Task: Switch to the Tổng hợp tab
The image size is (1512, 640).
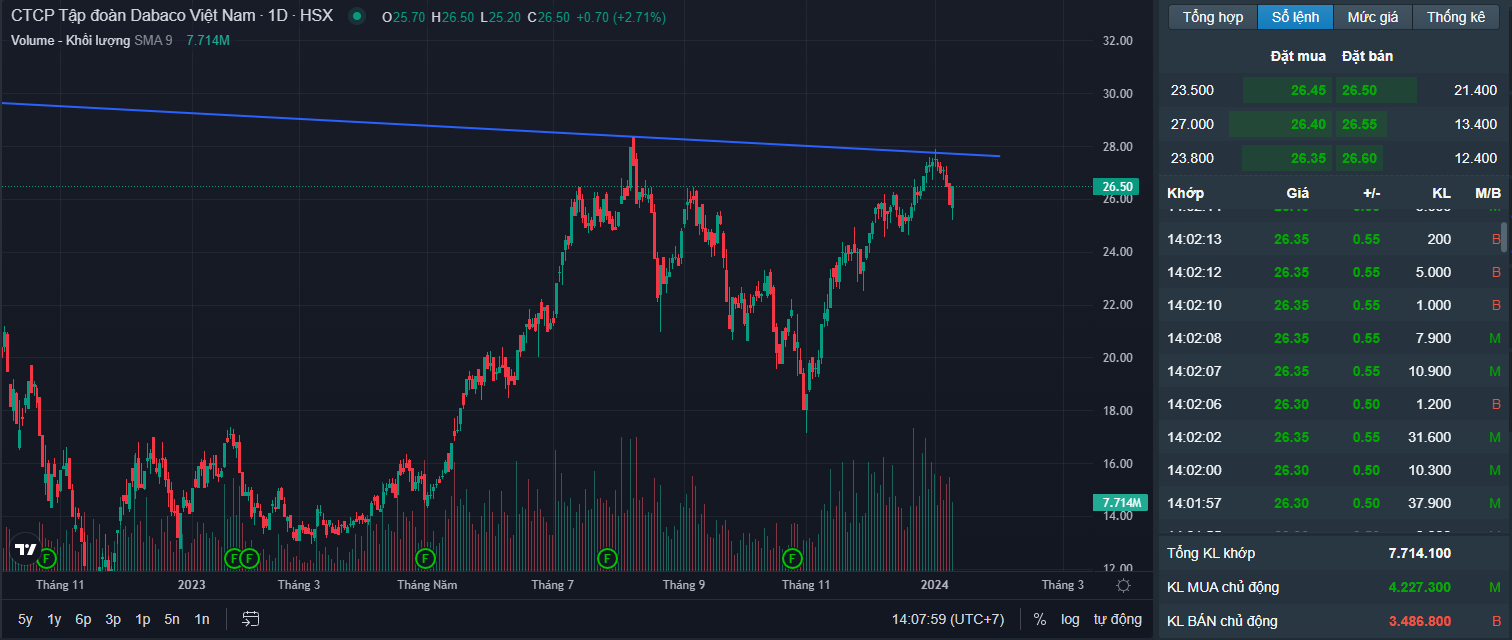Action: (x=1213, y=17)
